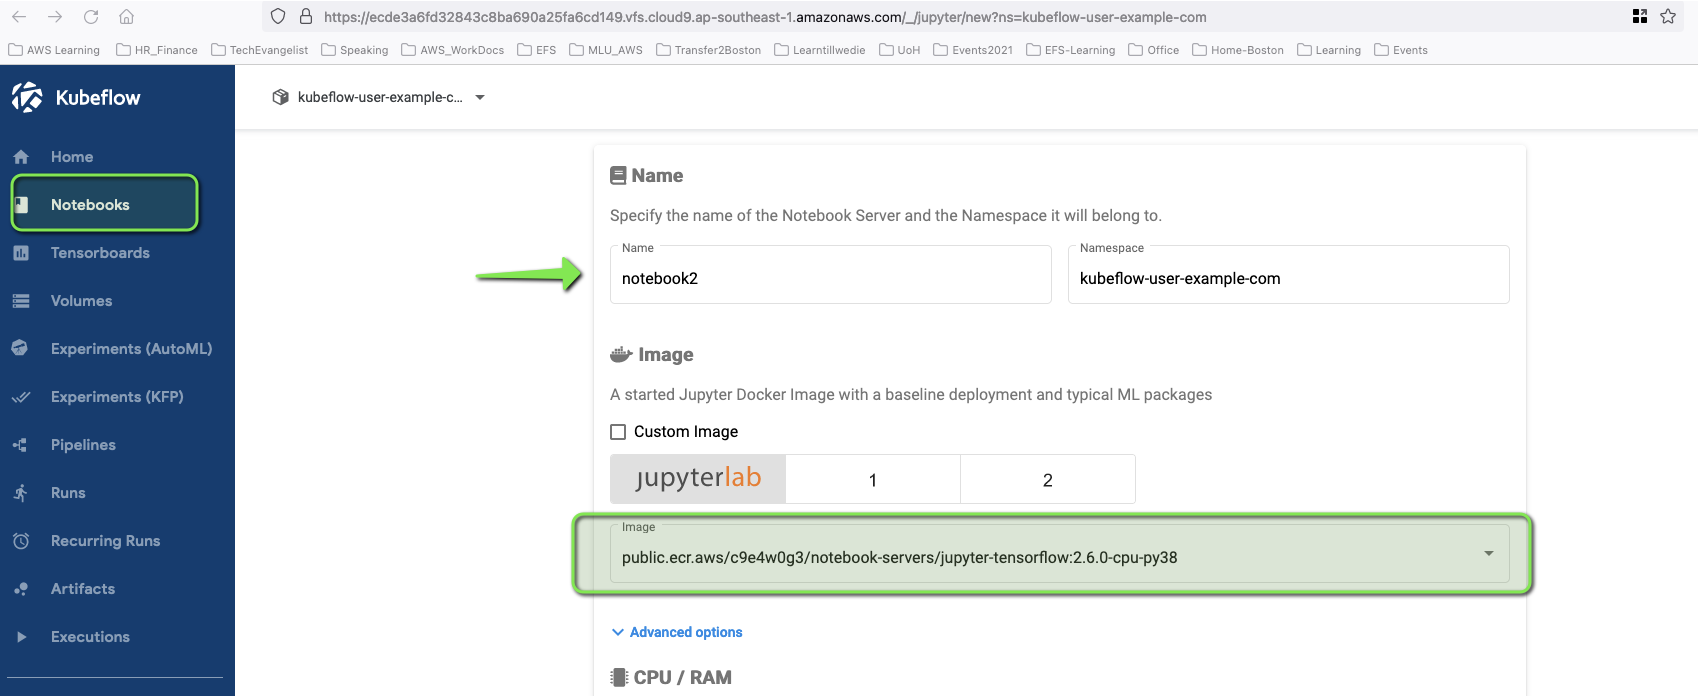
Task: Click the browser bookmark star icon
Action: coord(1668,16)
